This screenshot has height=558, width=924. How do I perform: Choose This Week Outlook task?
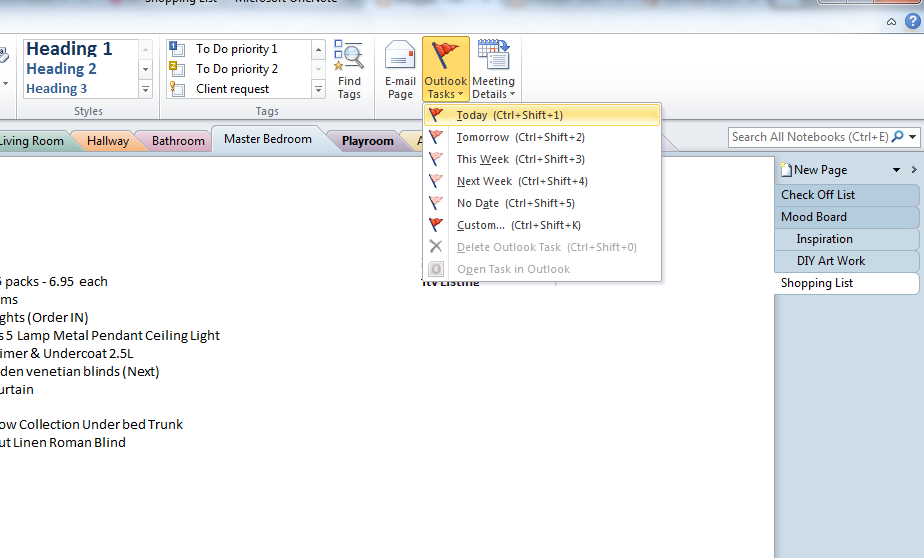542,159
